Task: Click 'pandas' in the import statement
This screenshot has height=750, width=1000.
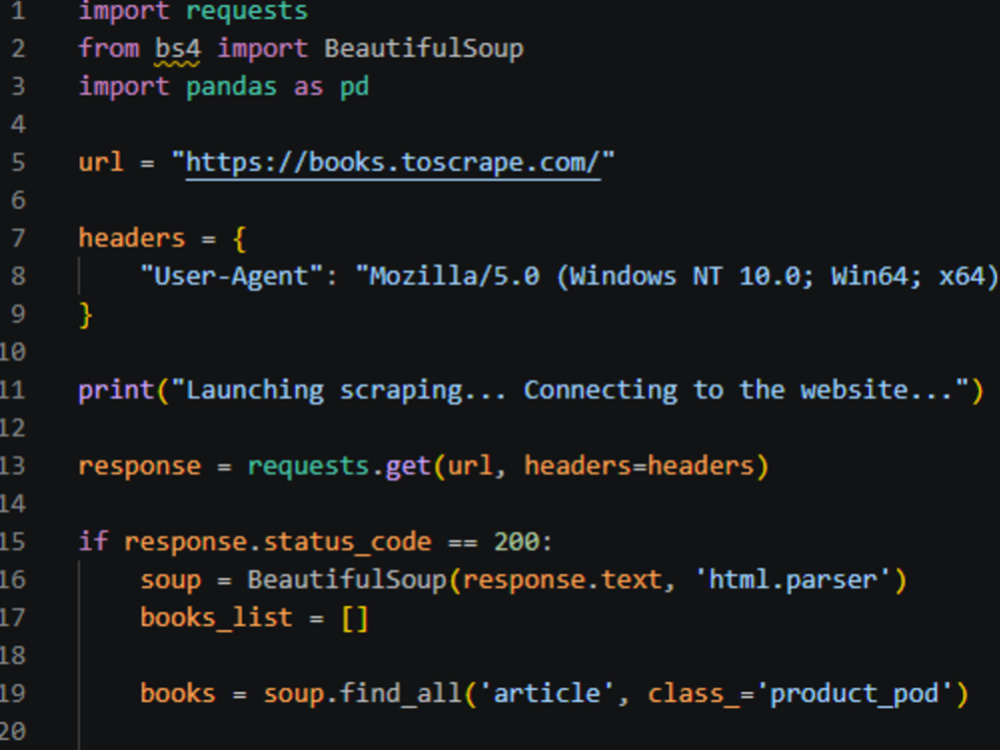Action: point(232,87)
